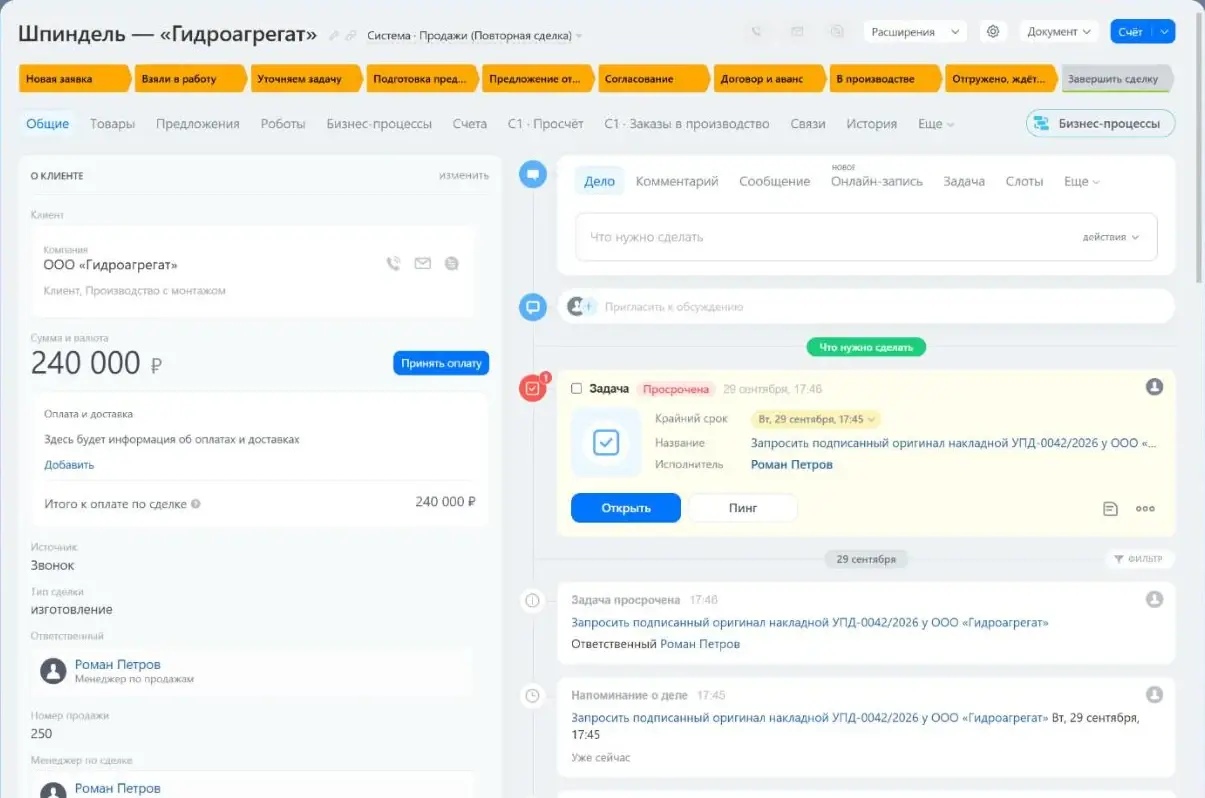Expand Еще menu in timeline editor

[x=1082, y=181]
